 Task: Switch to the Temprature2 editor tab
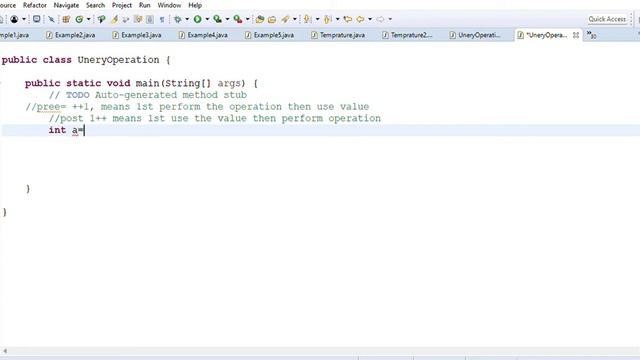point(407,35)
